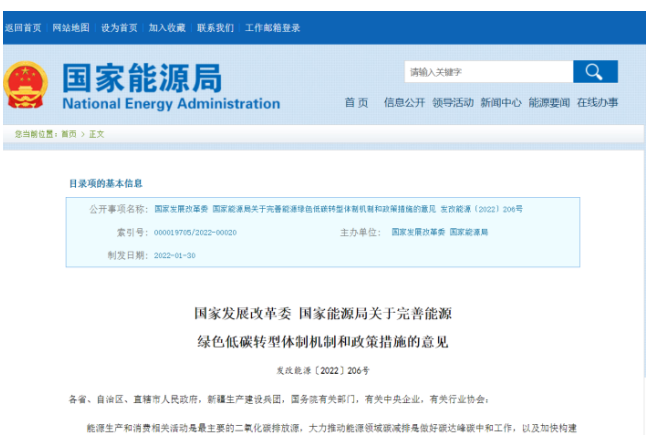The width and height of the screenshot is (652, 441).
Task: Focus the keyword search field
Action: pos(489,71)
